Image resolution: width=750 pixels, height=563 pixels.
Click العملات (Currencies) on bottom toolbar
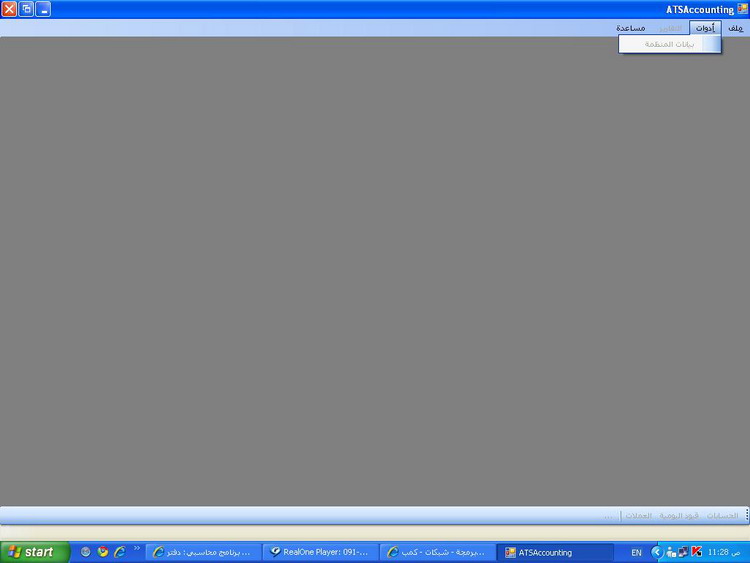tap(639, 516)
